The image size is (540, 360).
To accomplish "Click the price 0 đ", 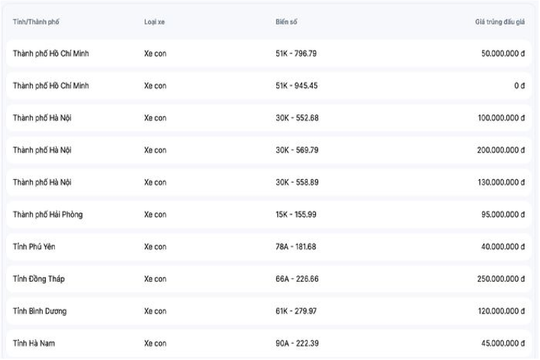I will tap(520, 86).
